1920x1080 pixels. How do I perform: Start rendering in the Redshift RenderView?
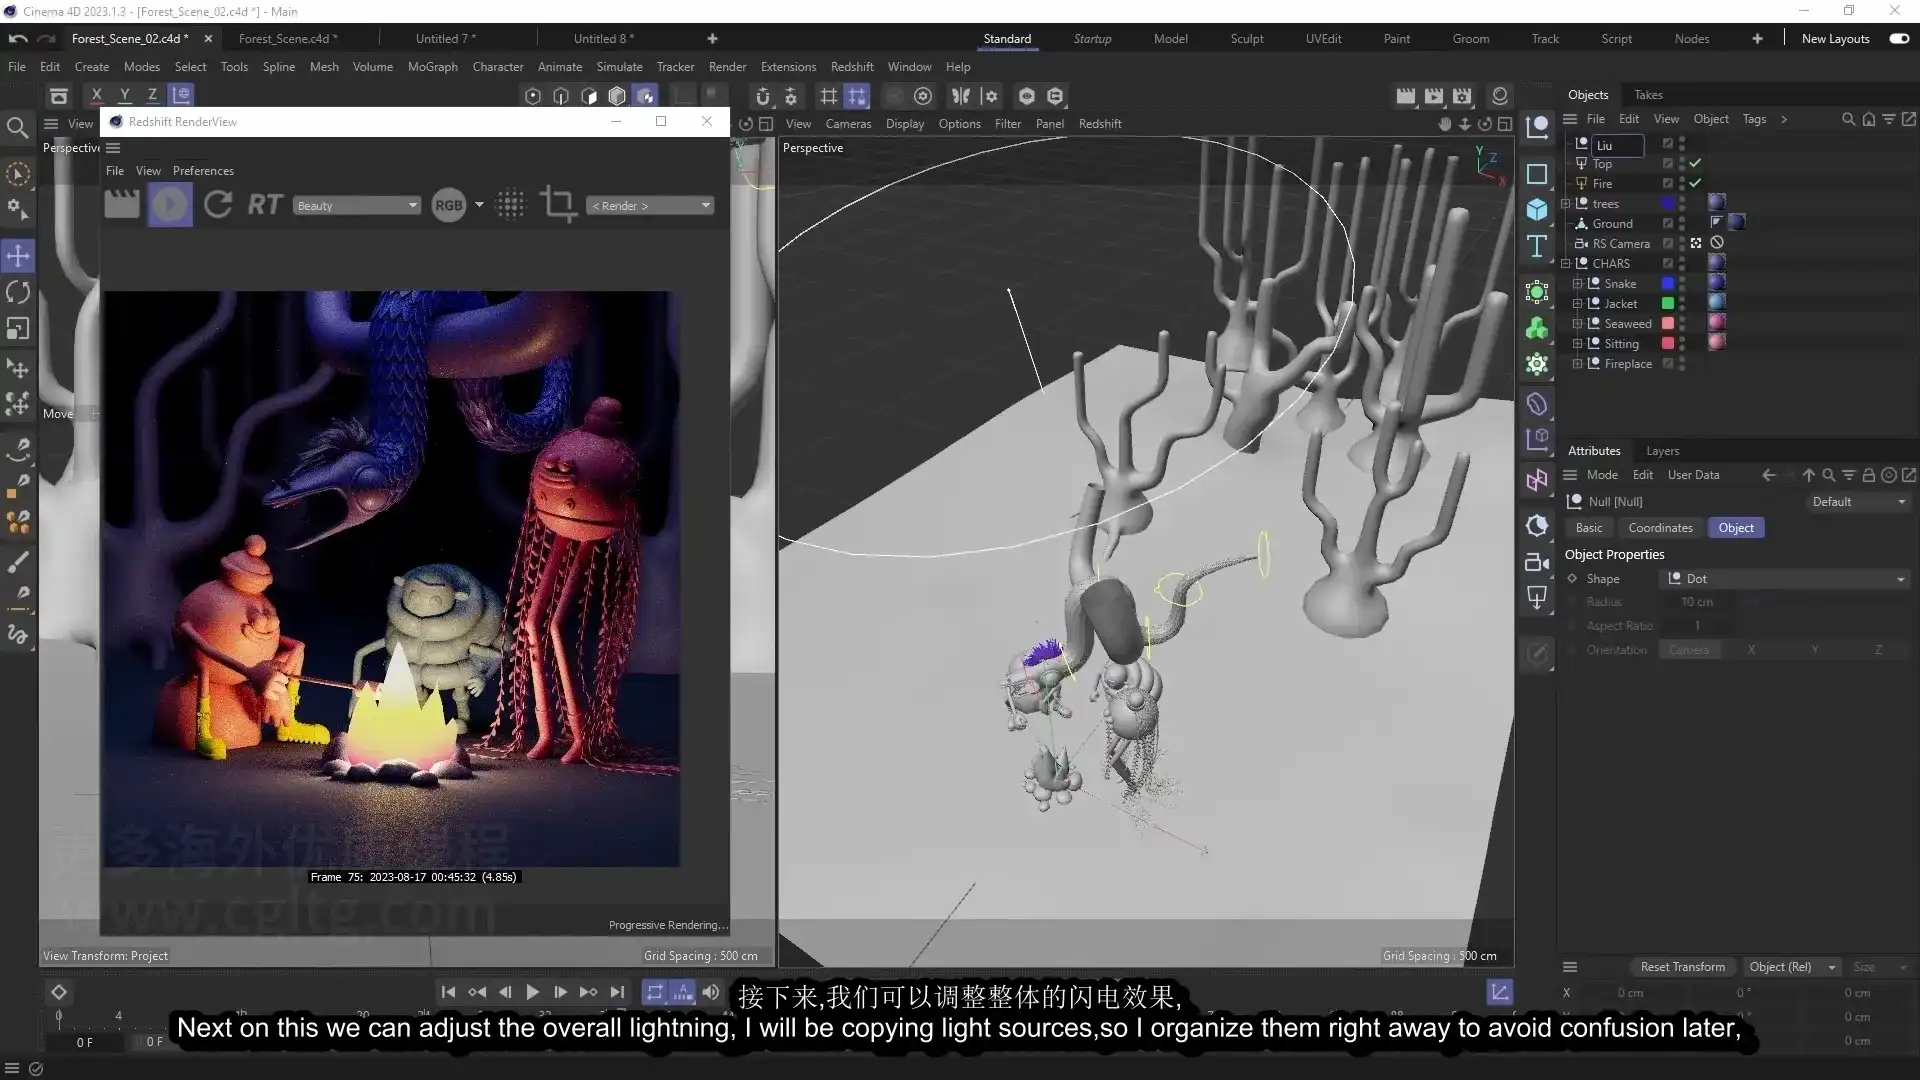click(170, 204)
